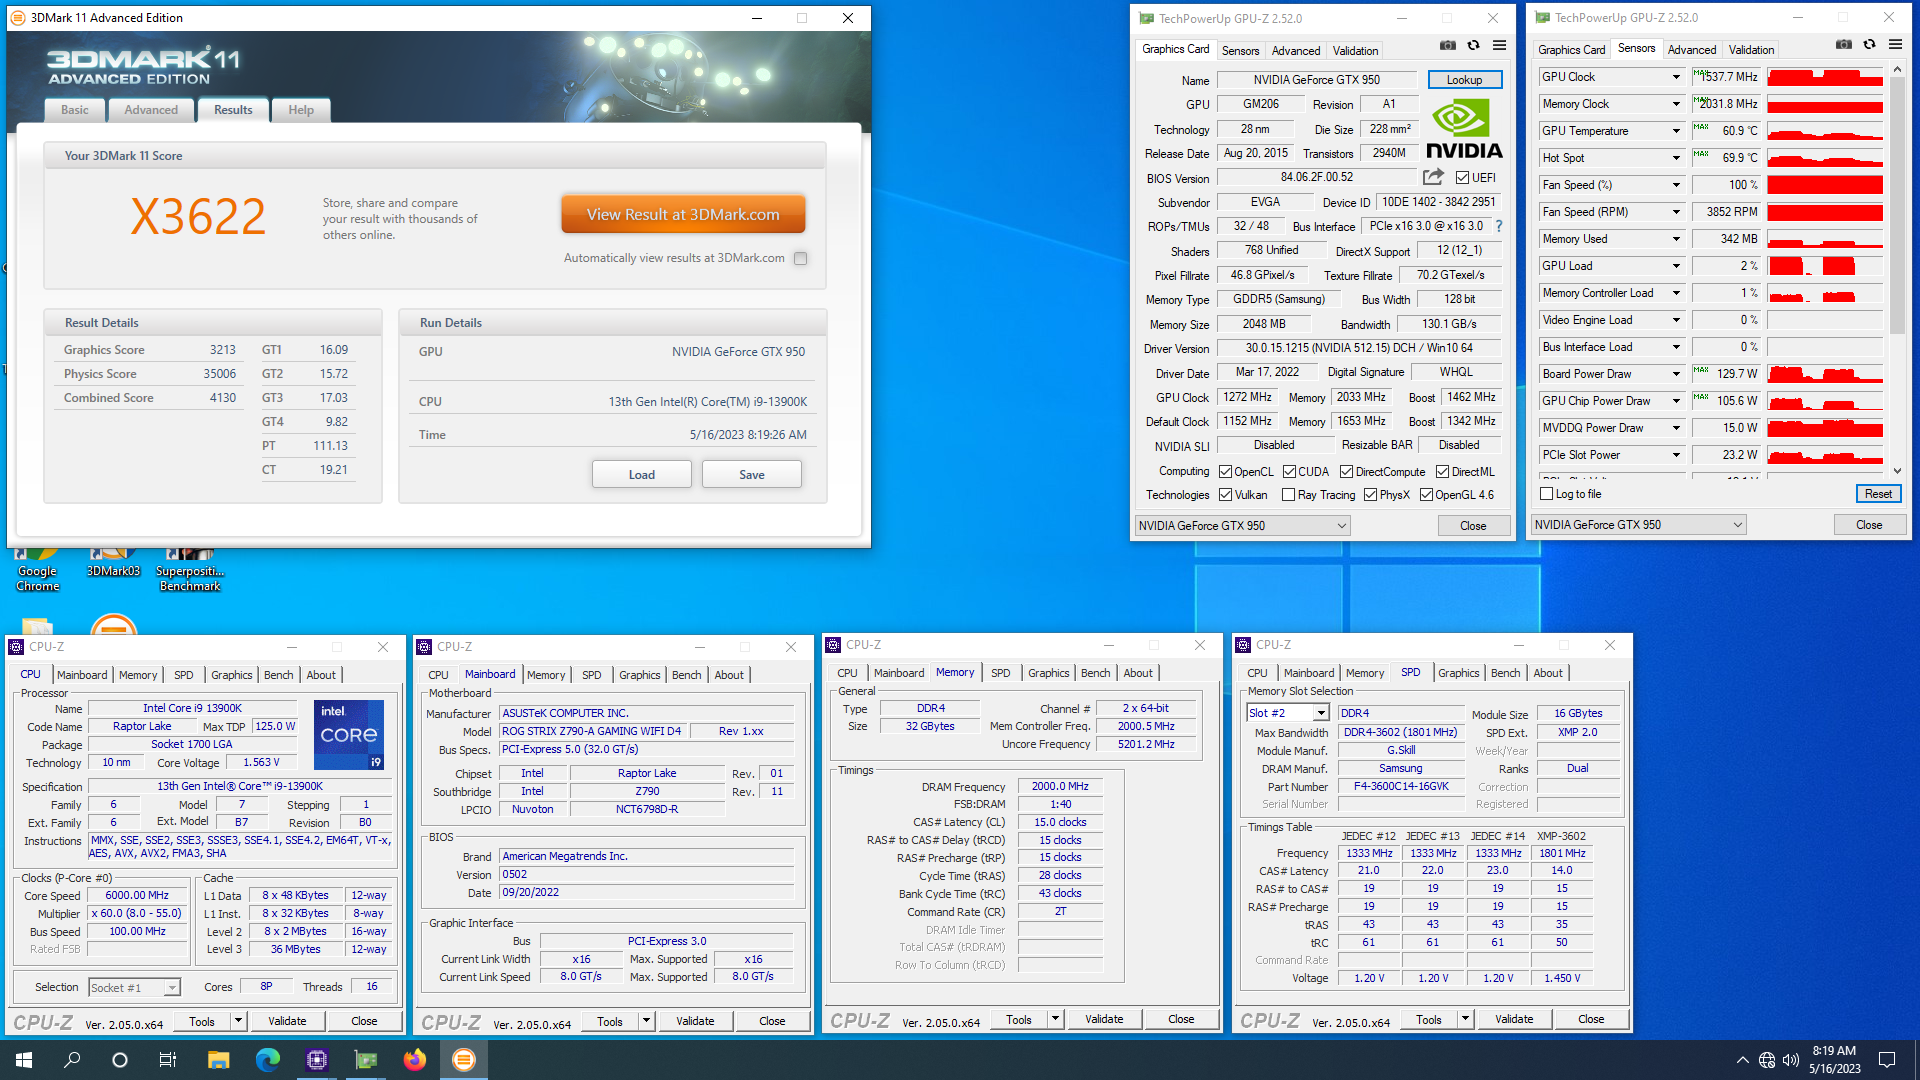The width and height of the screenshot is (1920, 1080).
Task: Open Task View from the taskbar
Action: 168,1060
